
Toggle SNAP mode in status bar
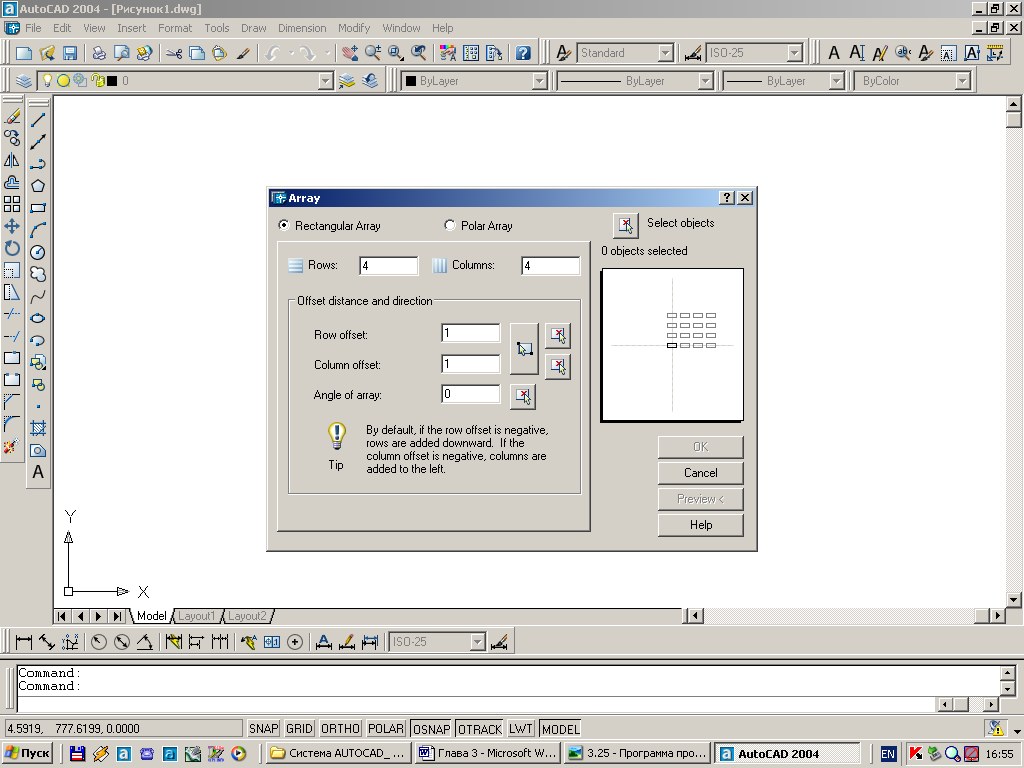pos(264,729)
